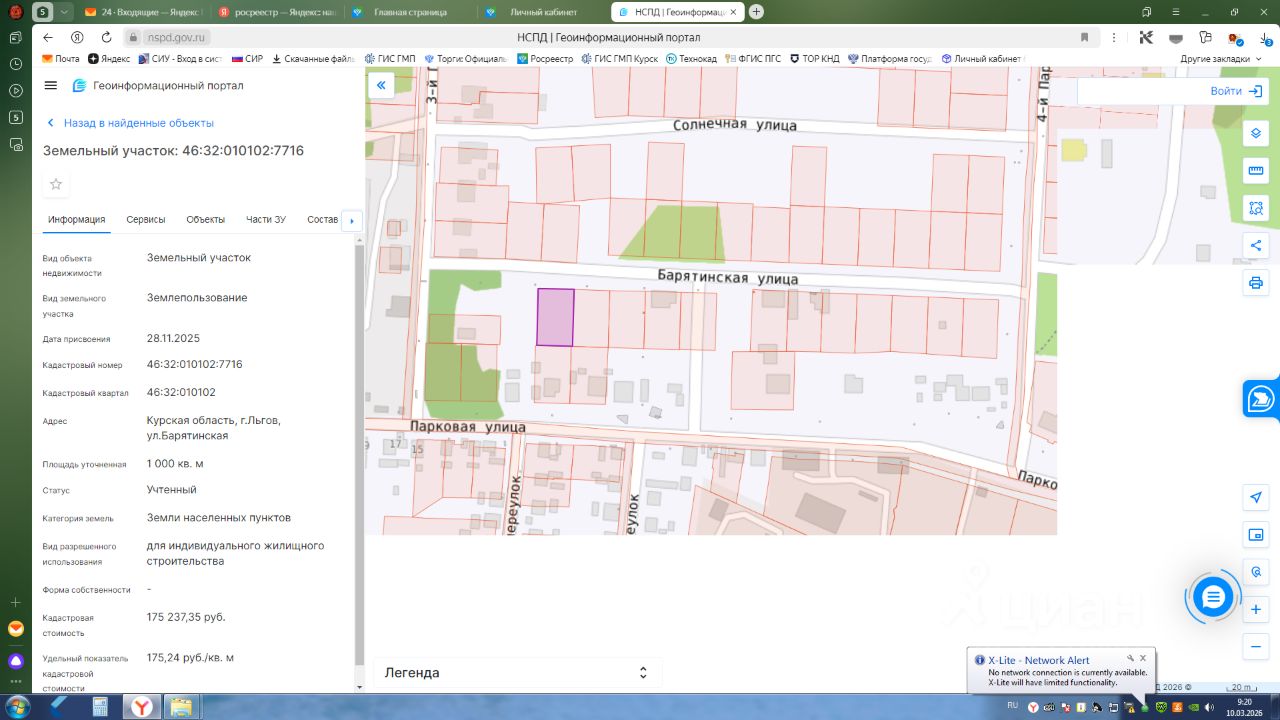Image resolution: width=1280 pixels, height=720 pixels.
Task: Activate the area search selection tool
Action: [1256, 208]
